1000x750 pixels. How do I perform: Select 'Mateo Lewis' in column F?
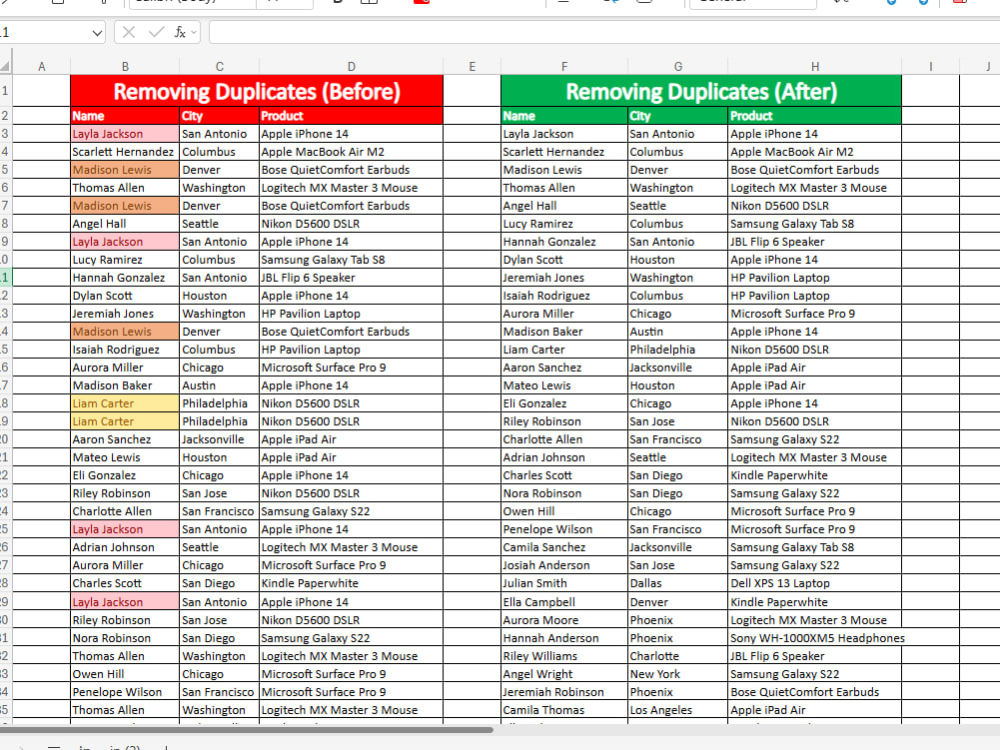pos(564,385)
